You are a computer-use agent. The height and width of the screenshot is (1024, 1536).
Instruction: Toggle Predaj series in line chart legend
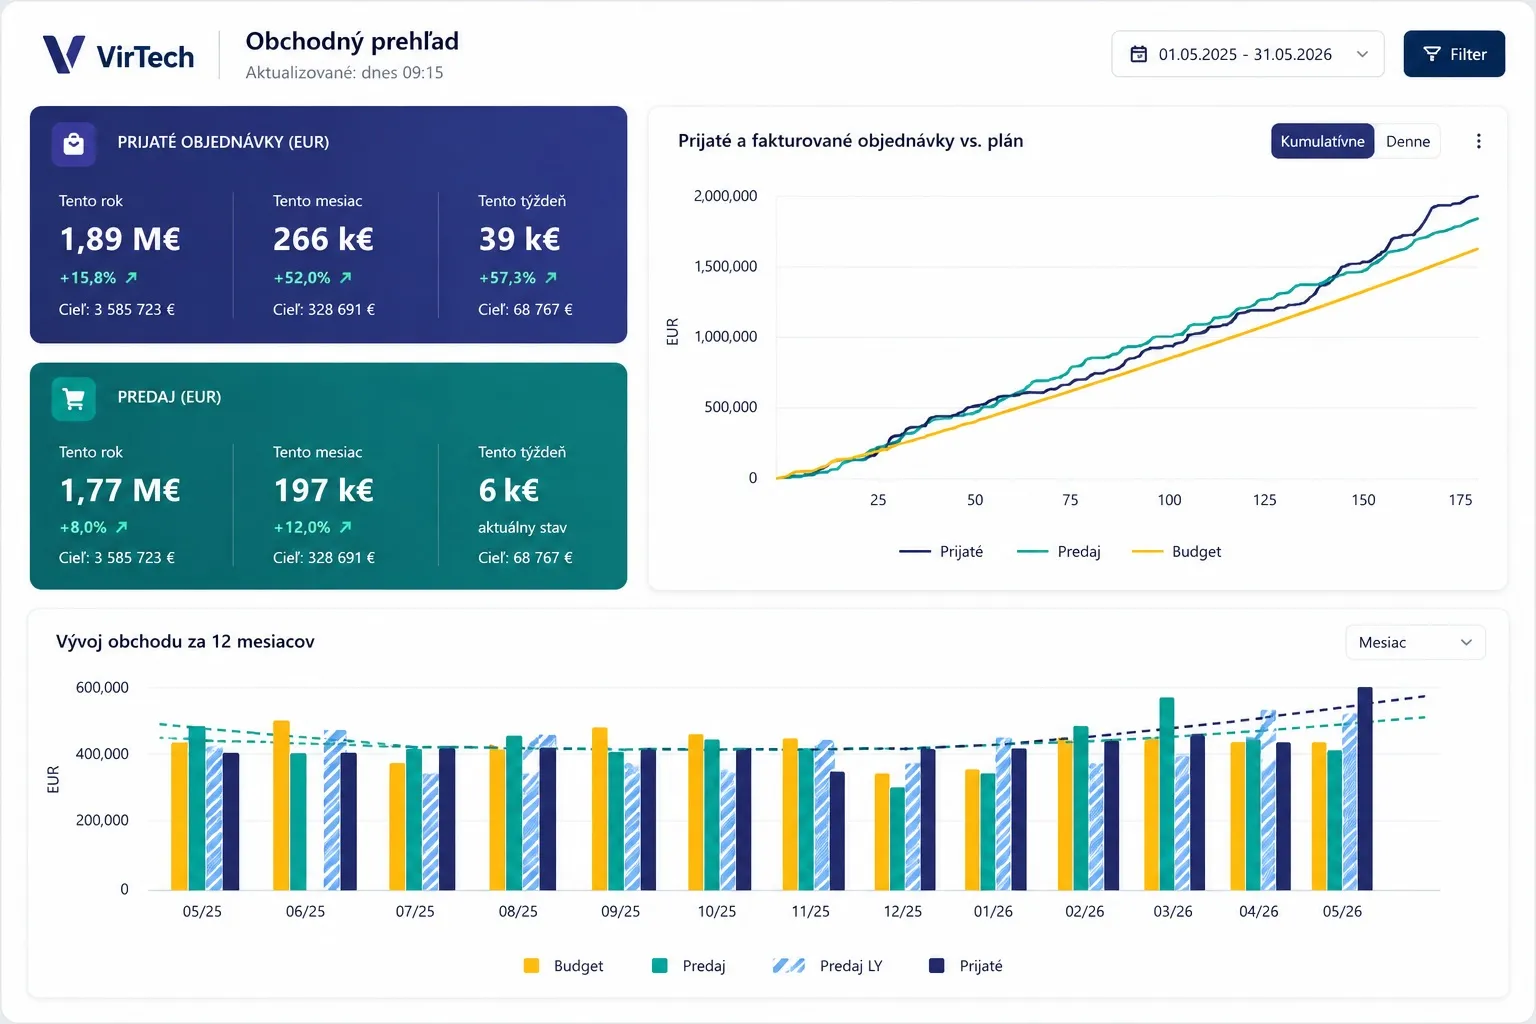pos(1058,551)
